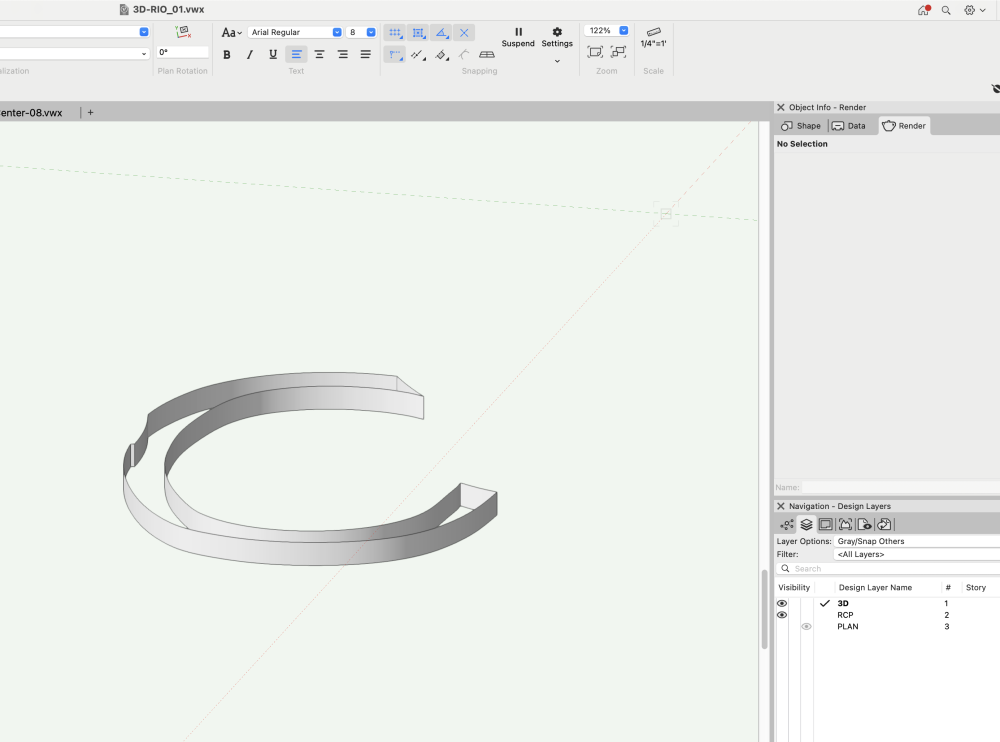Click the Suspend snapping button
The width and height of the screenshot is (1000, 742).
[x=518, y=37]
